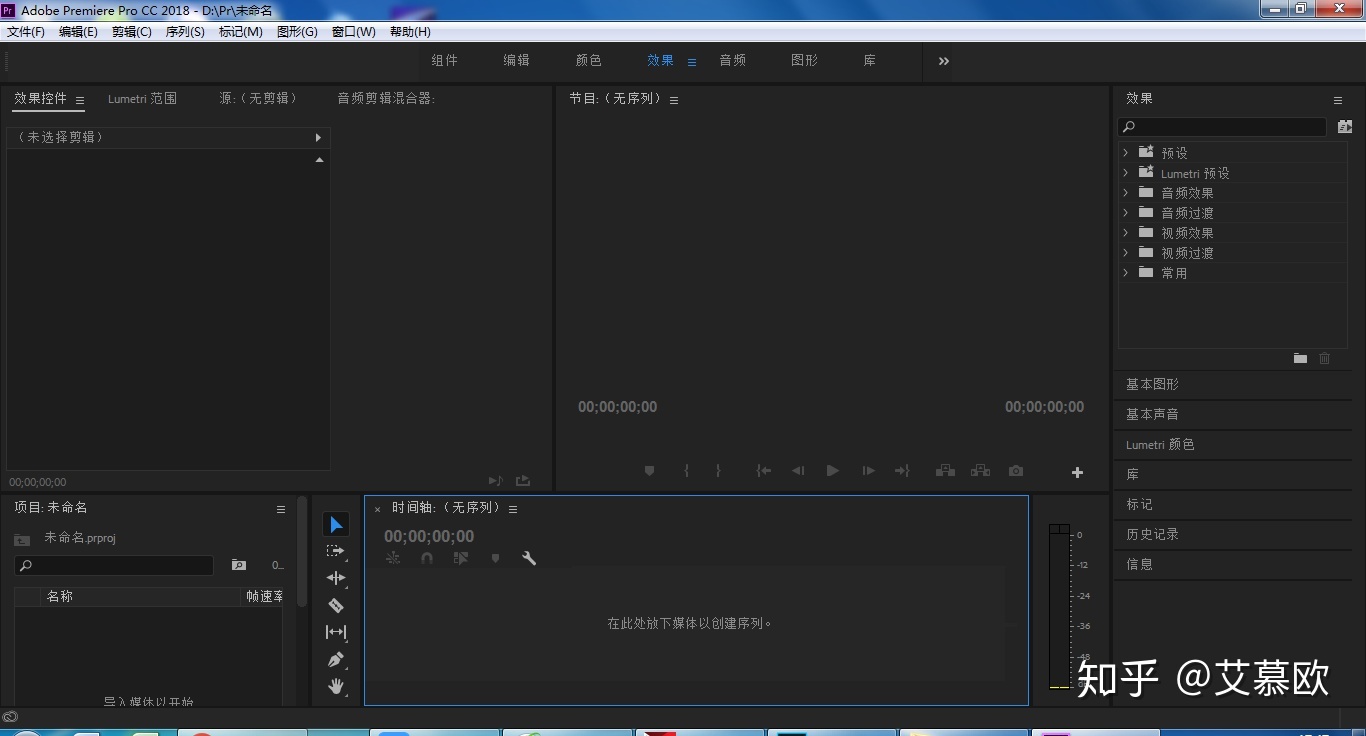
Task: Expand the 音频效果 folder
Action: click(x=1125, y=193)
